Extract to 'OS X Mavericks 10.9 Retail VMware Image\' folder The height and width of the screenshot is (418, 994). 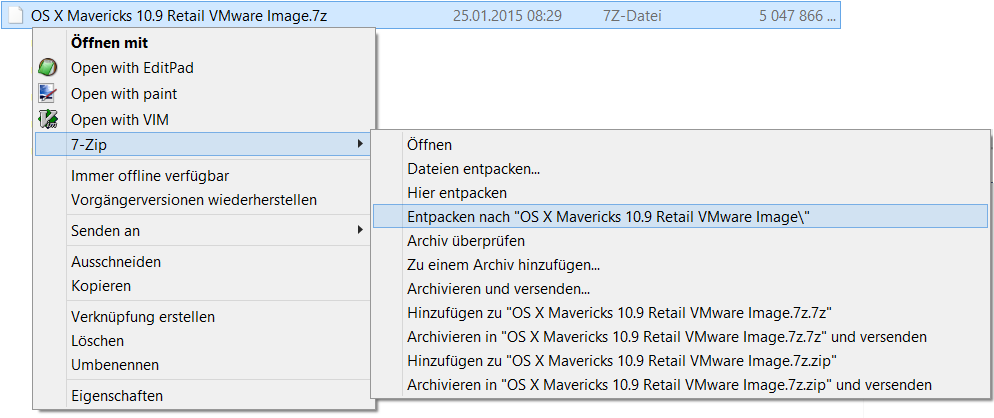click(x=608, y=217)
